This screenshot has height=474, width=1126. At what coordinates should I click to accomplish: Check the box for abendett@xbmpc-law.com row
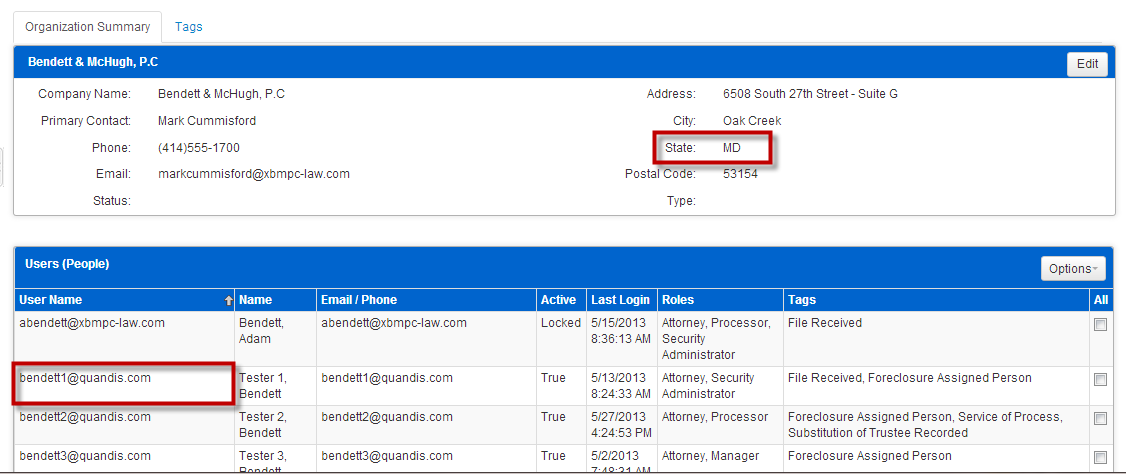1100,325
